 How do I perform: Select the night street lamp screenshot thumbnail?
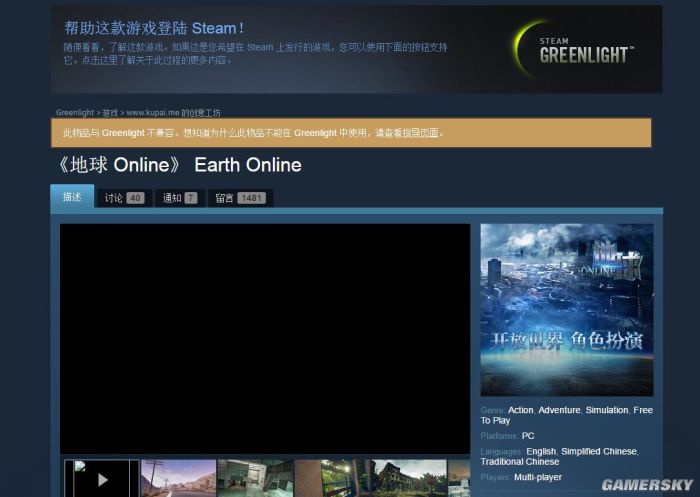(333, 479)
